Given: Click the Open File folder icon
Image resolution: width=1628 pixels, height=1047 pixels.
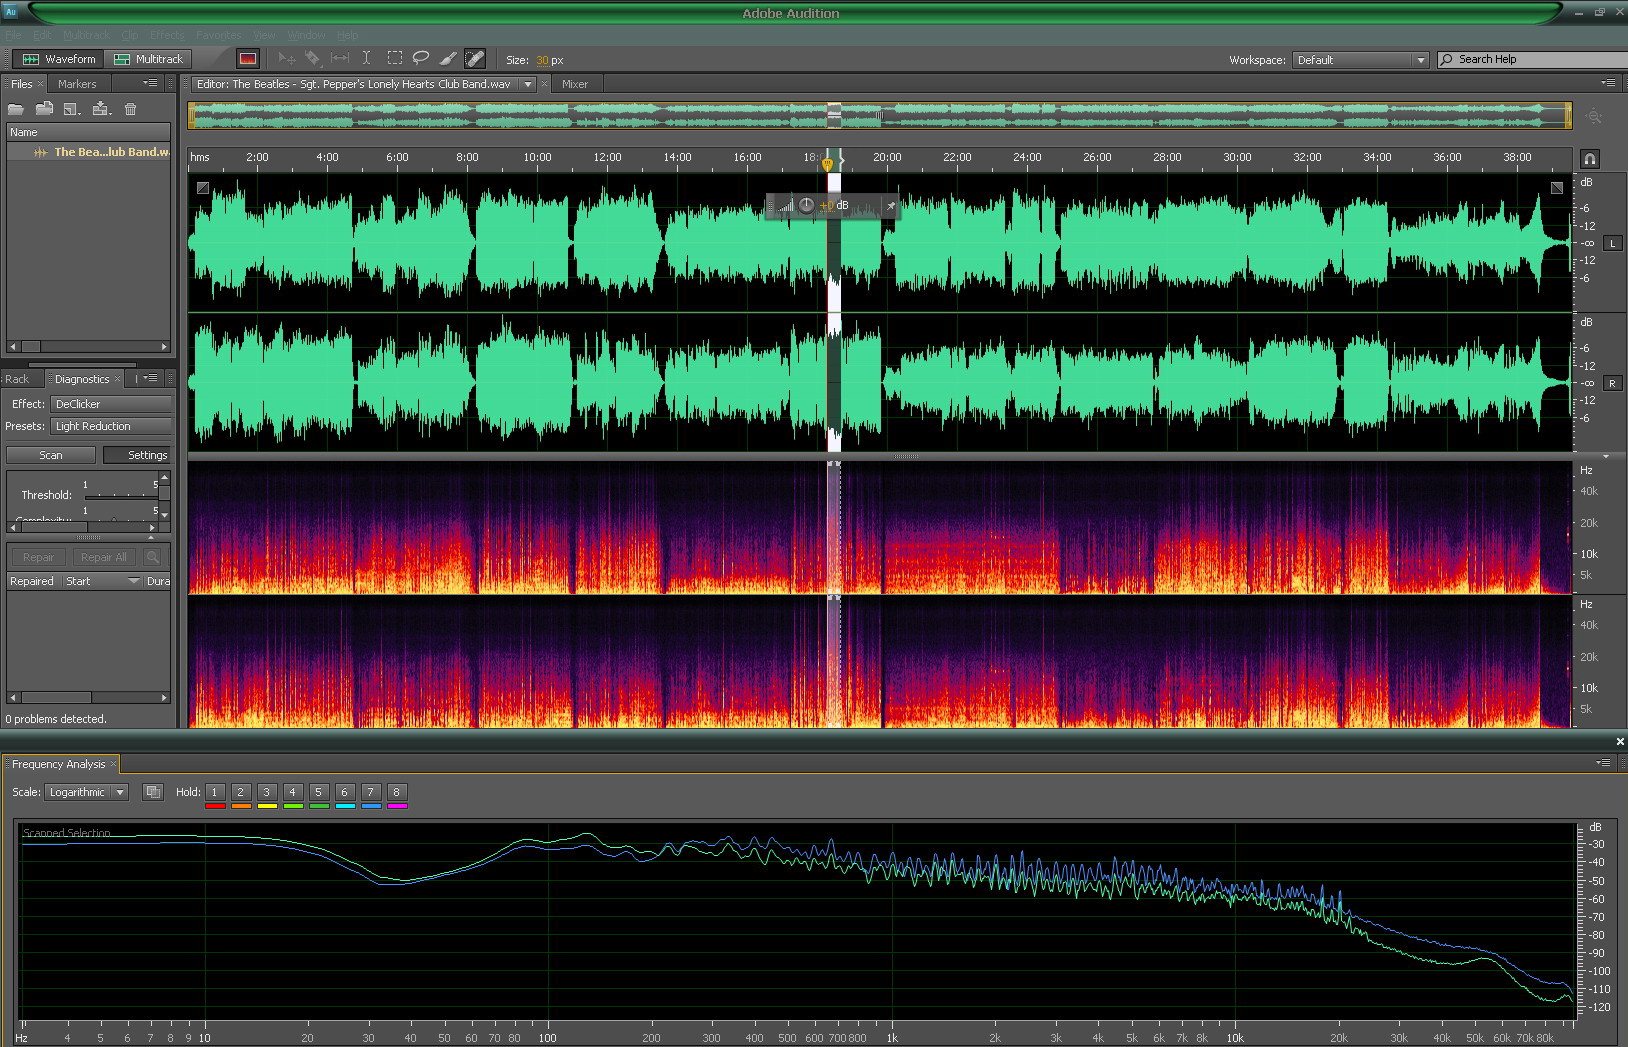Looking at the screenshot, I should tap(16, 109).
